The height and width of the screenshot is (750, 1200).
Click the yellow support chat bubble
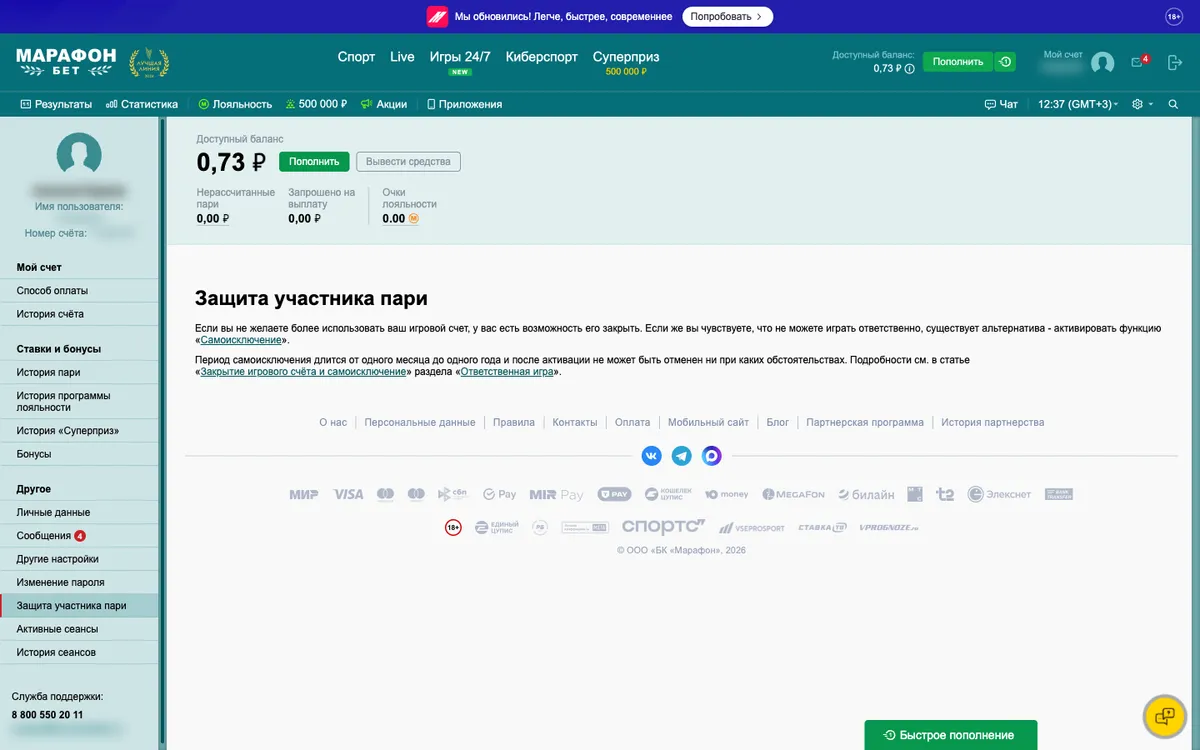(1164, 715)
